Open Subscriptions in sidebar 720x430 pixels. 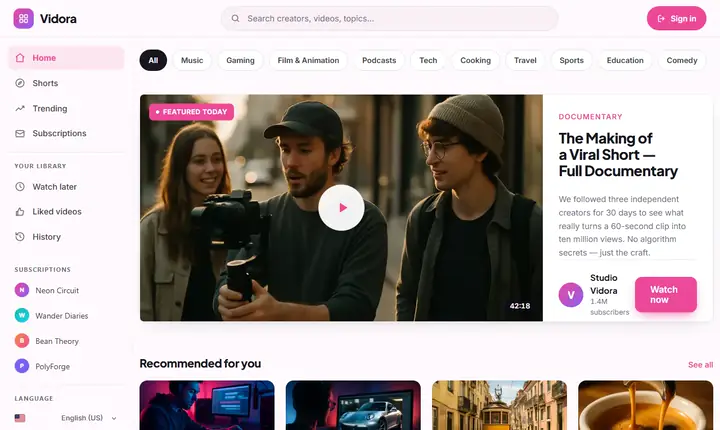tap(66, 133)
